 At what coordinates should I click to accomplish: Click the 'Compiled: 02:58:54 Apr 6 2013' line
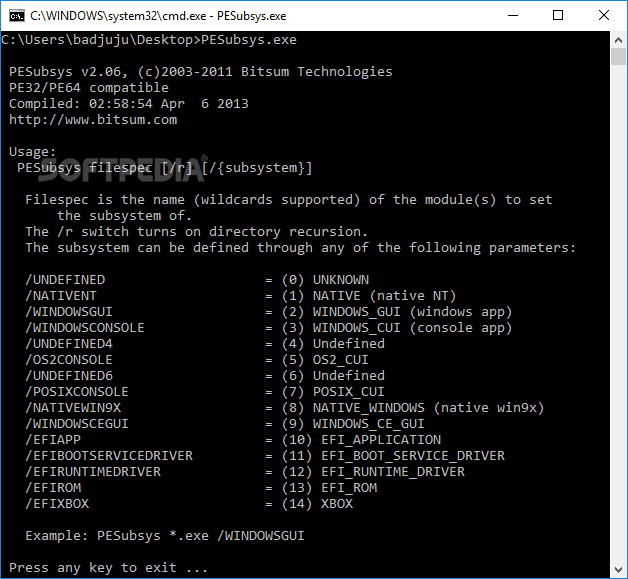point(129,104)
